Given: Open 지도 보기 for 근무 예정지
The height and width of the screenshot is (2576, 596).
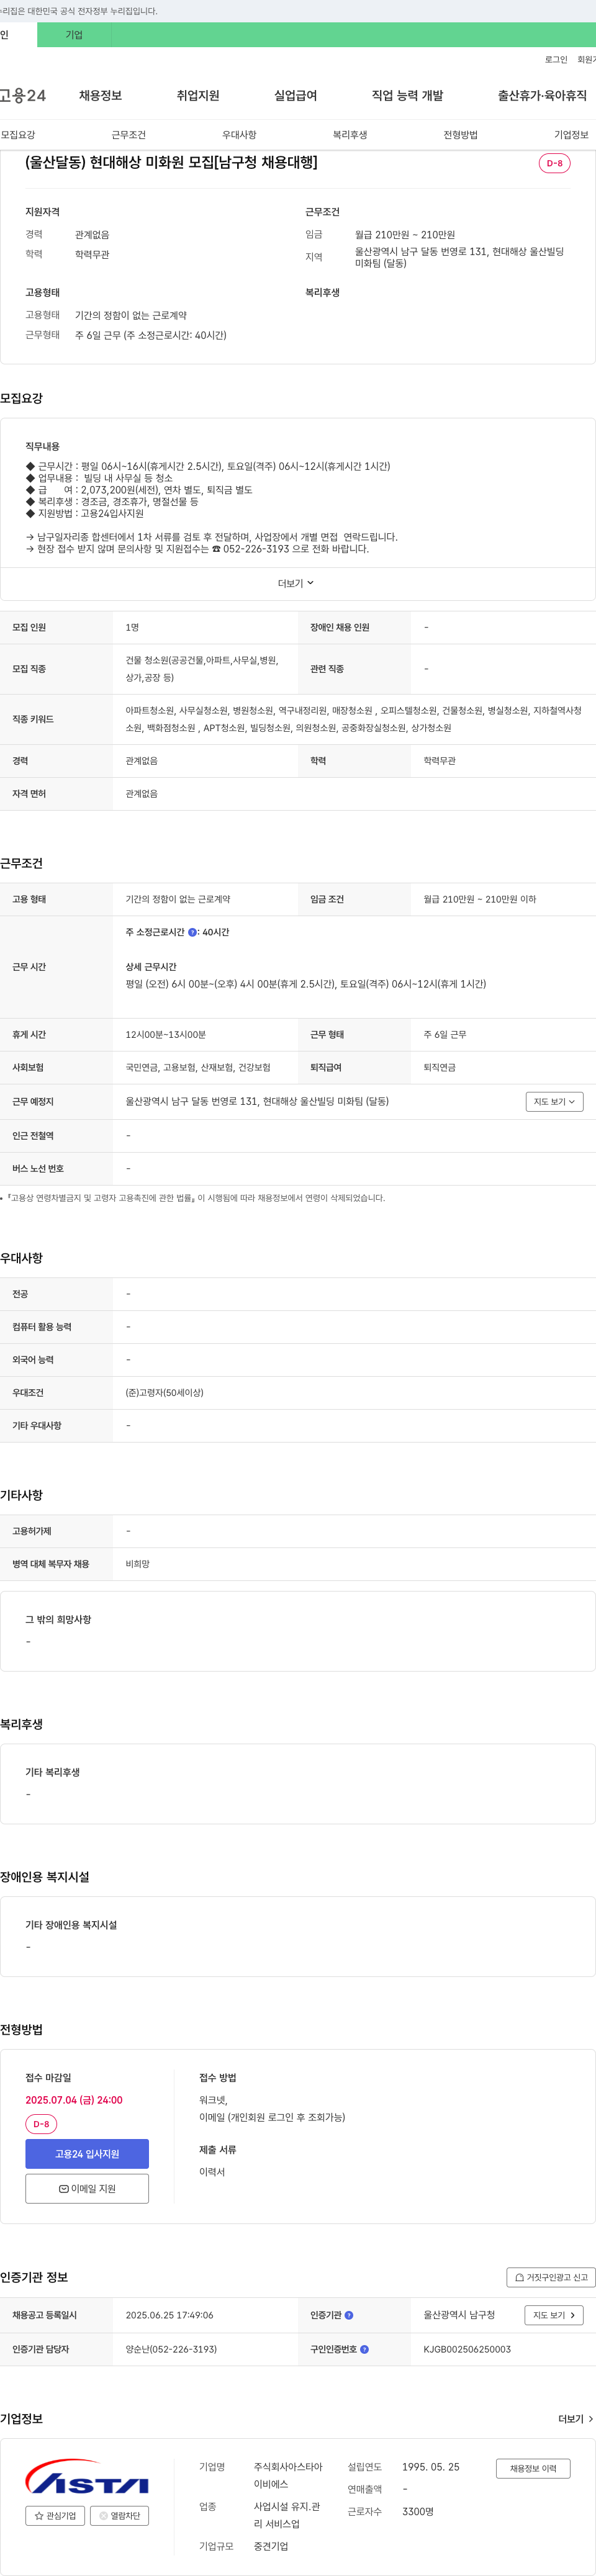Looking at the screenshot, I should (554, 1101).
